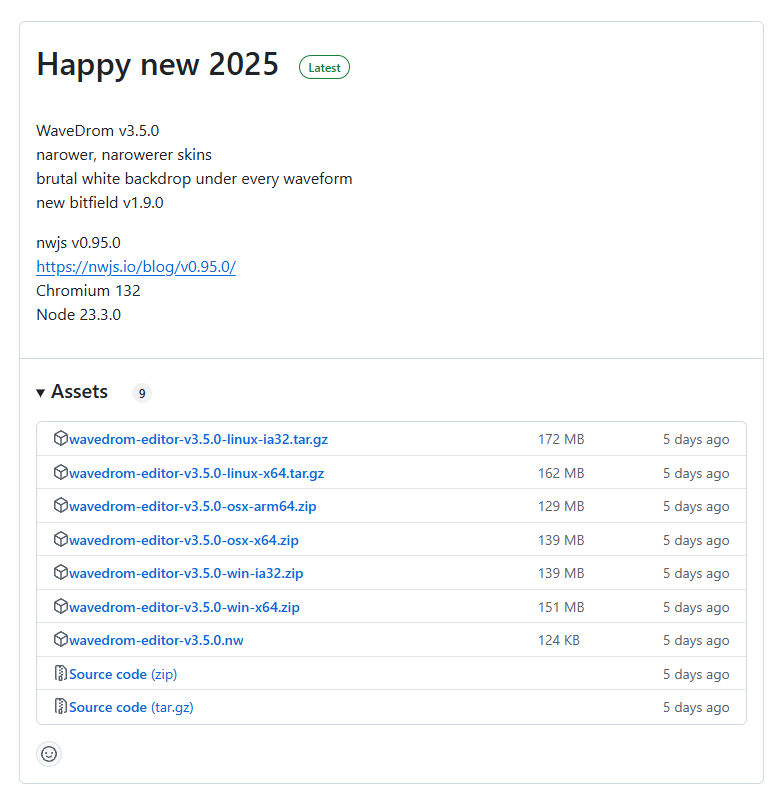Click 5 days ago for Source code (zip)

696,674
